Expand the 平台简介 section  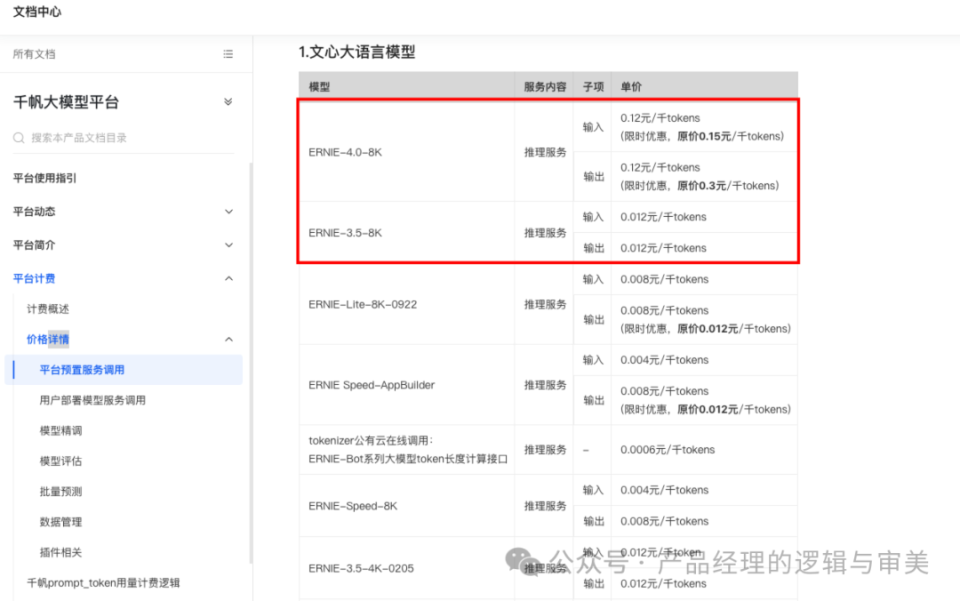[228, 245]
